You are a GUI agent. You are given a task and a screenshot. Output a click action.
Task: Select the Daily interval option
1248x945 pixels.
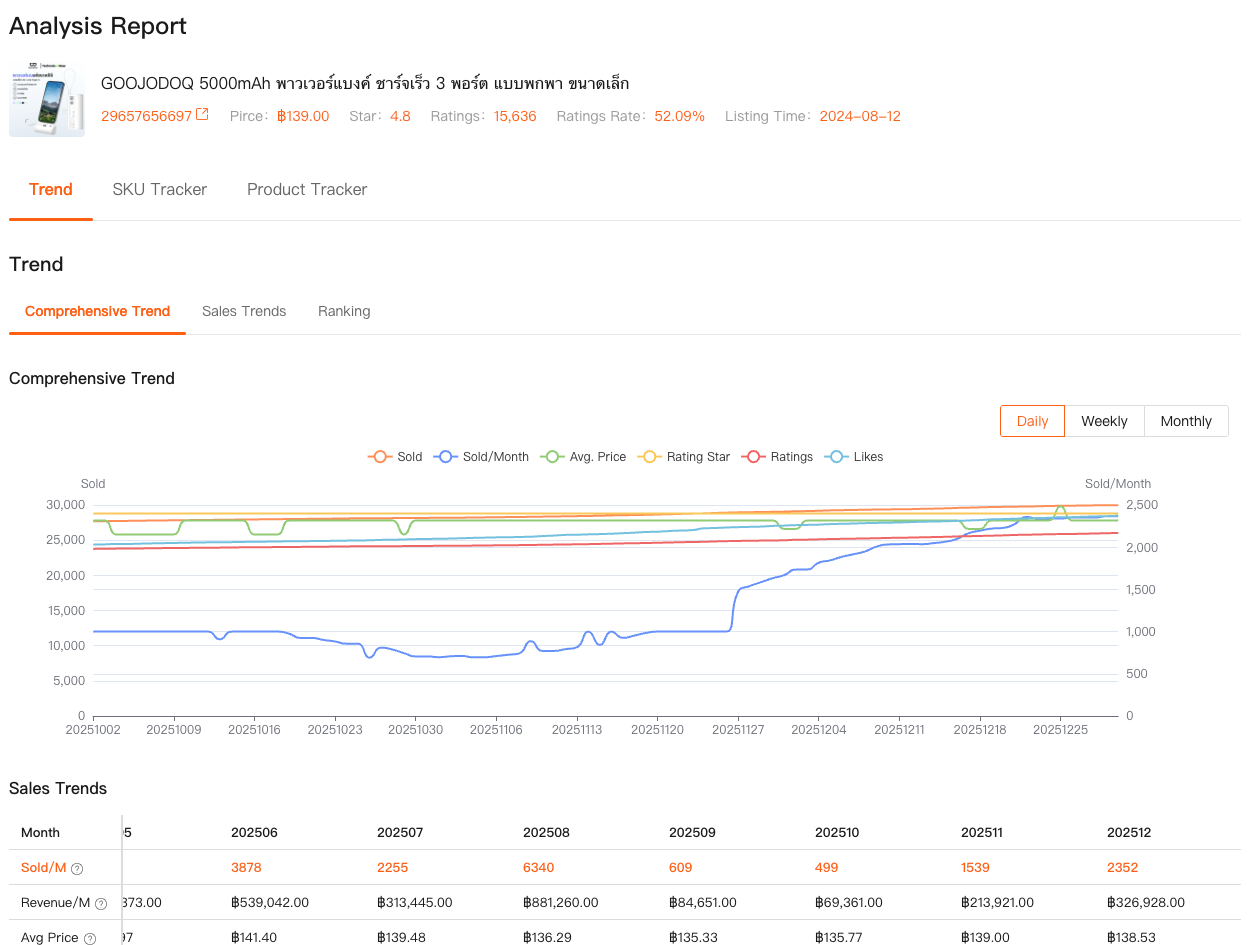pos(1032,421)
